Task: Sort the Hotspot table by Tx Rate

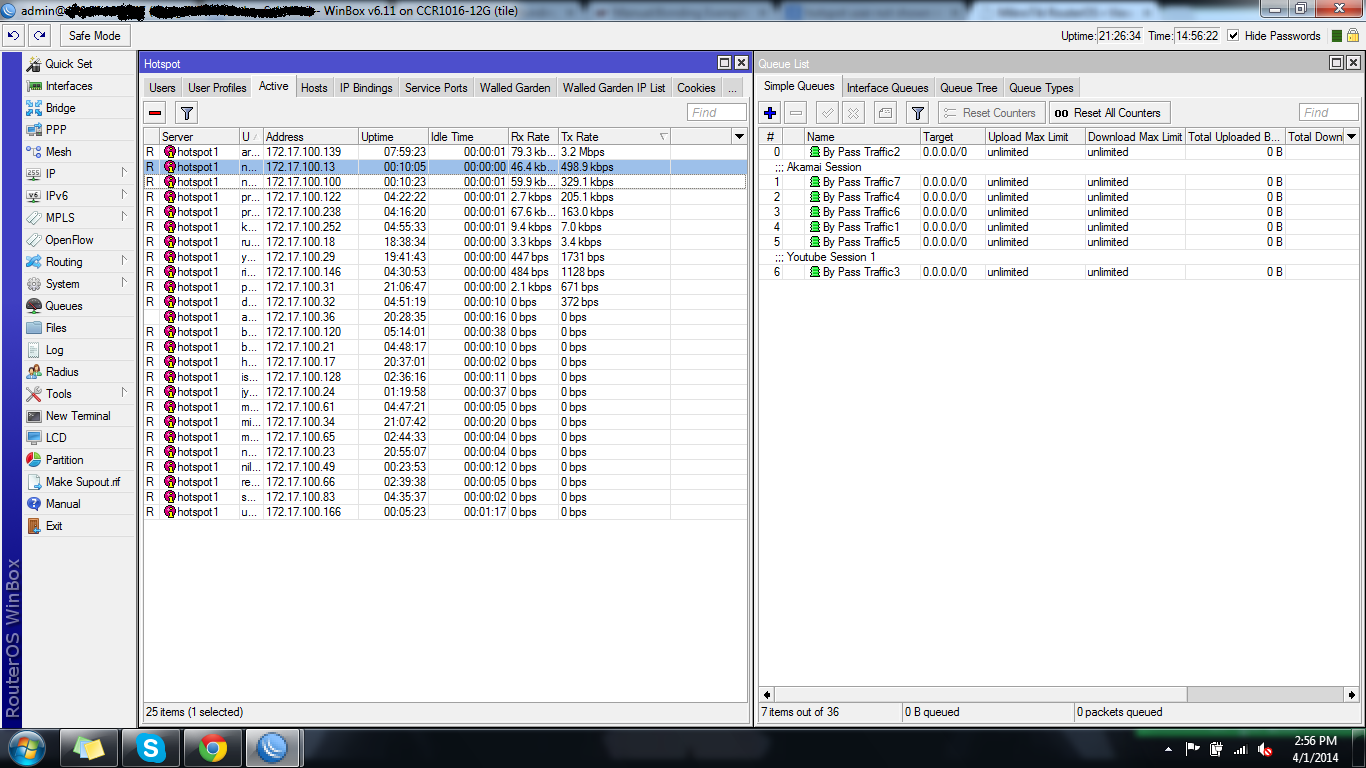Action: (614, 137)
